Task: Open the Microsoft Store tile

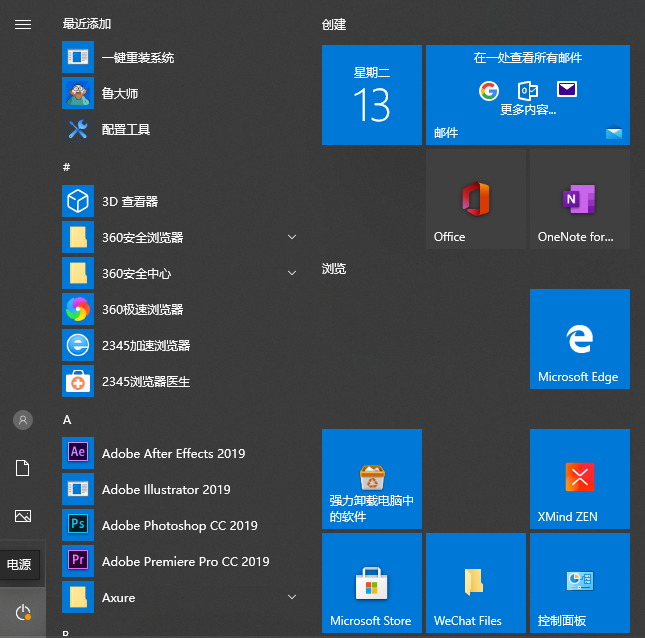Action: click(x=371, y=583)
